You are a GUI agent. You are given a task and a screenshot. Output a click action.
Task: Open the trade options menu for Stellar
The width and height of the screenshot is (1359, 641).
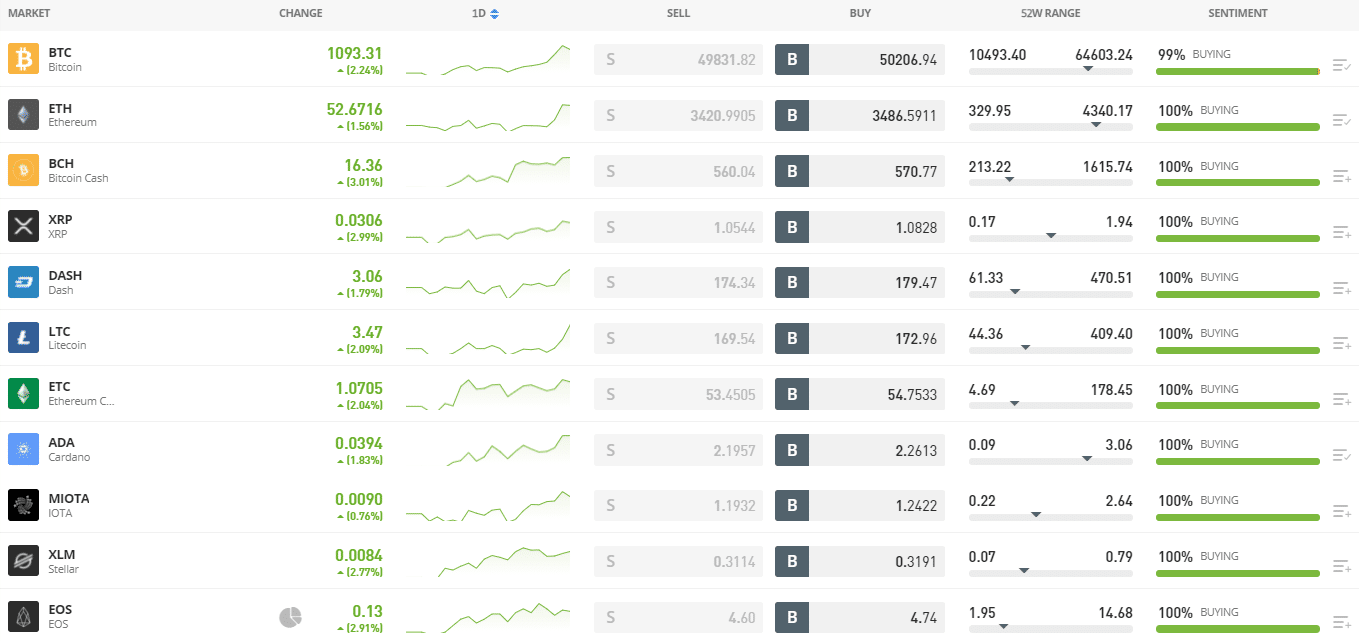tap(1341, 567)
